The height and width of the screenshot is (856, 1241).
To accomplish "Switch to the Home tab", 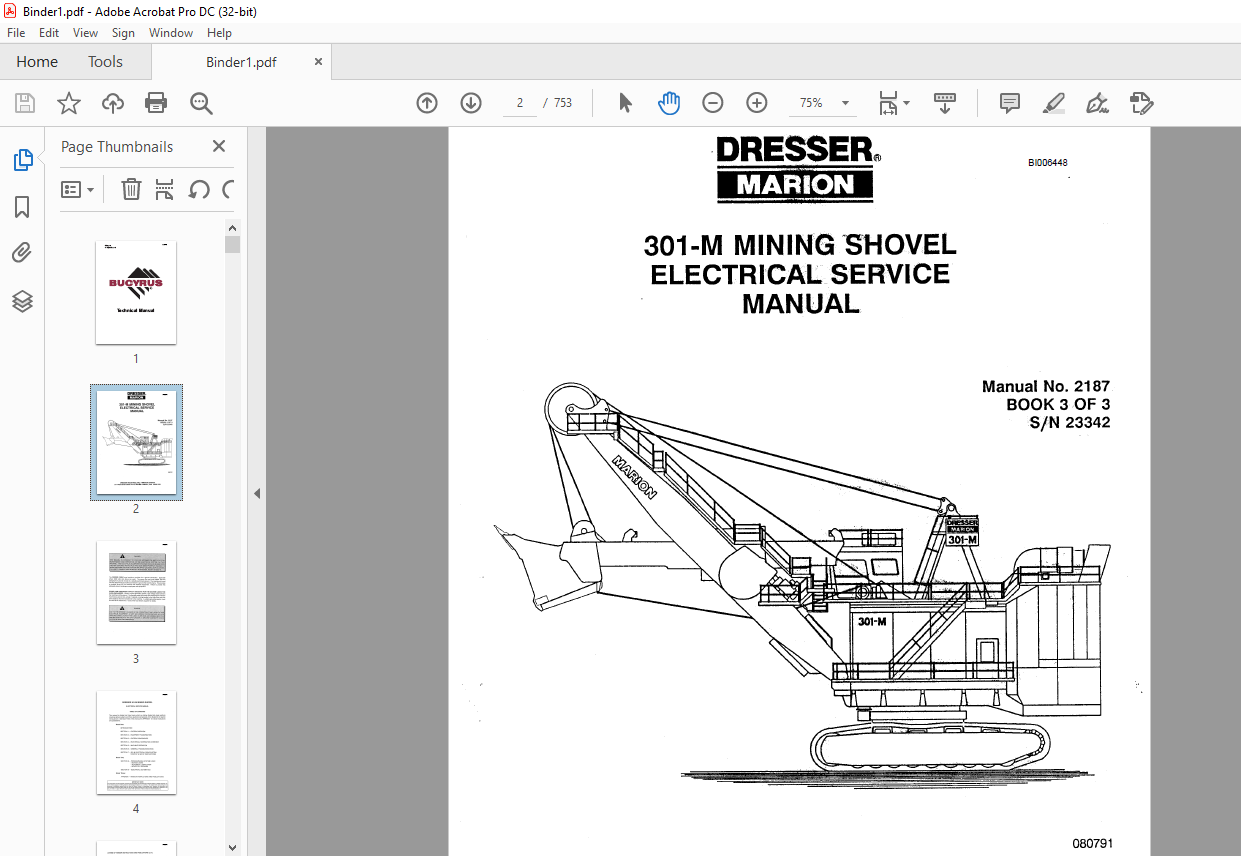I will [x=37, y=62].
